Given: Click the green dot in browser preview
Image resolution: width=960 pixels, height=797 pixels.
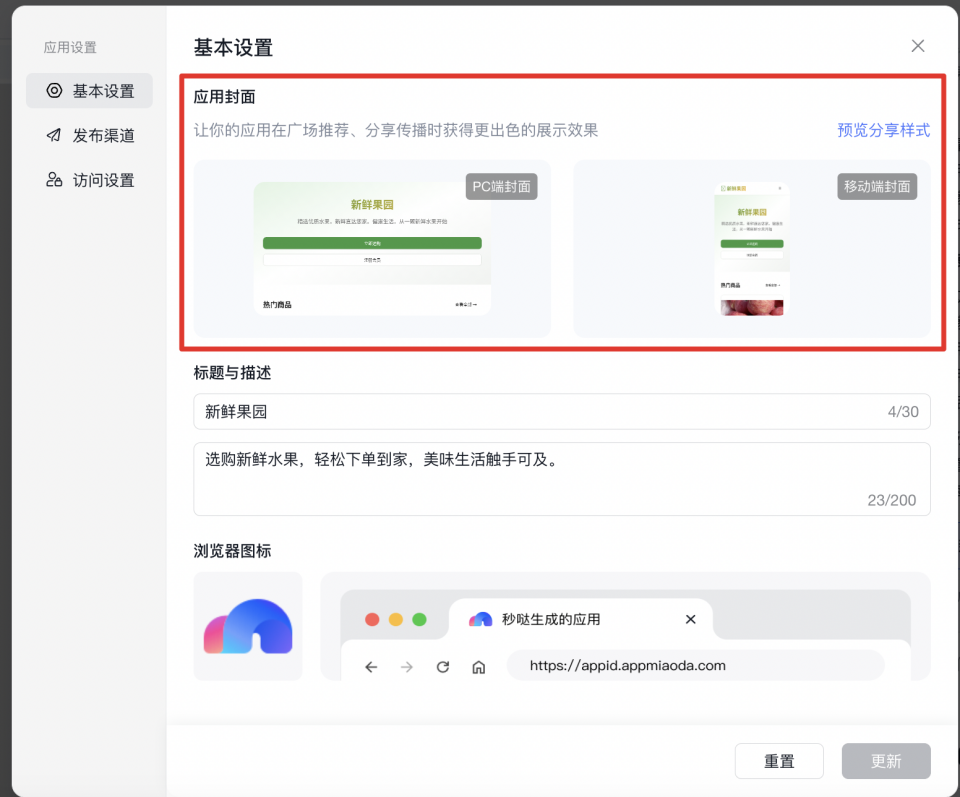Looking at the screenshot, I should point(419,619).
